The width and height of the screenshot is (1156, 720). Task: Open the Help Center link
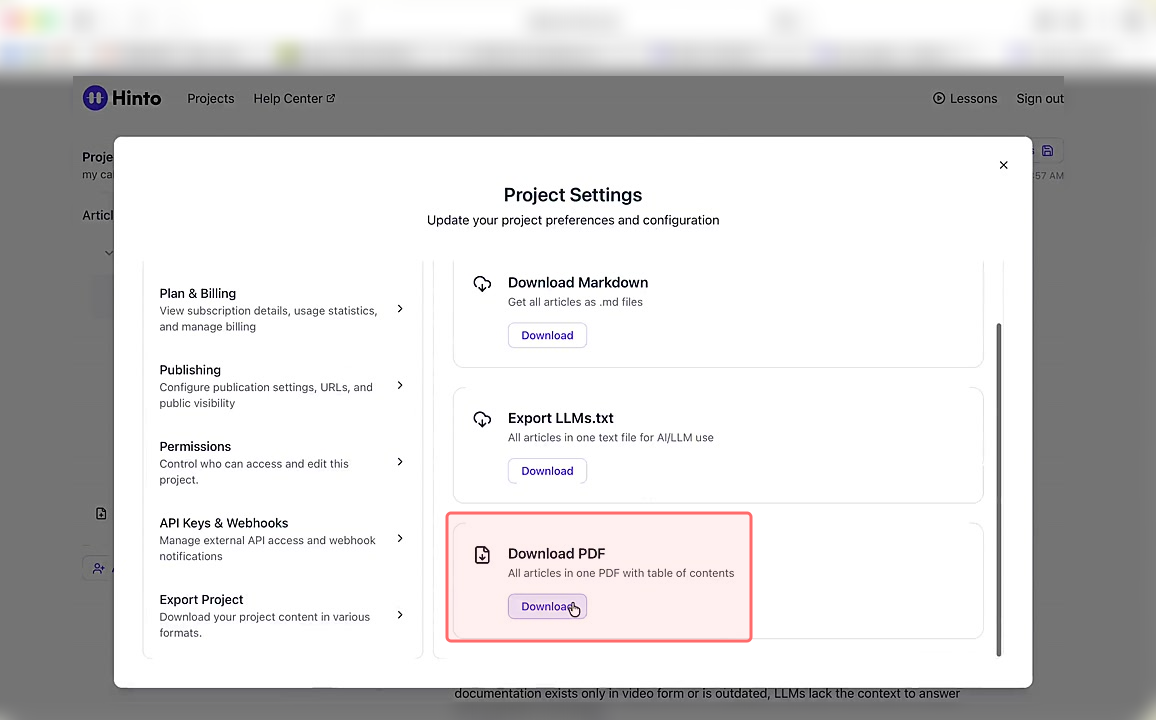tap(288, 98)
